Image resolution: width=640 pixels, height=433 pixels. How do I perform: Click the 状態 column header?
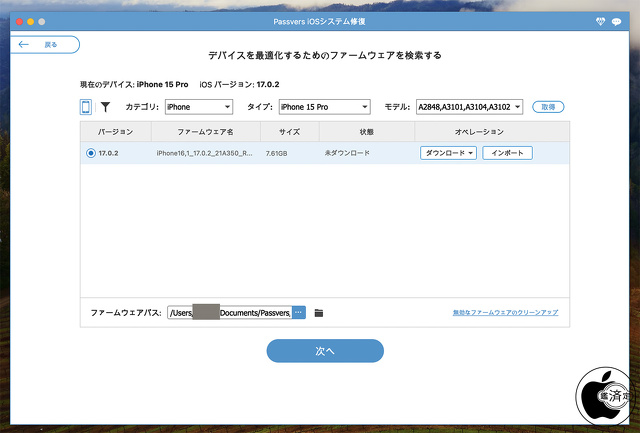367,132
